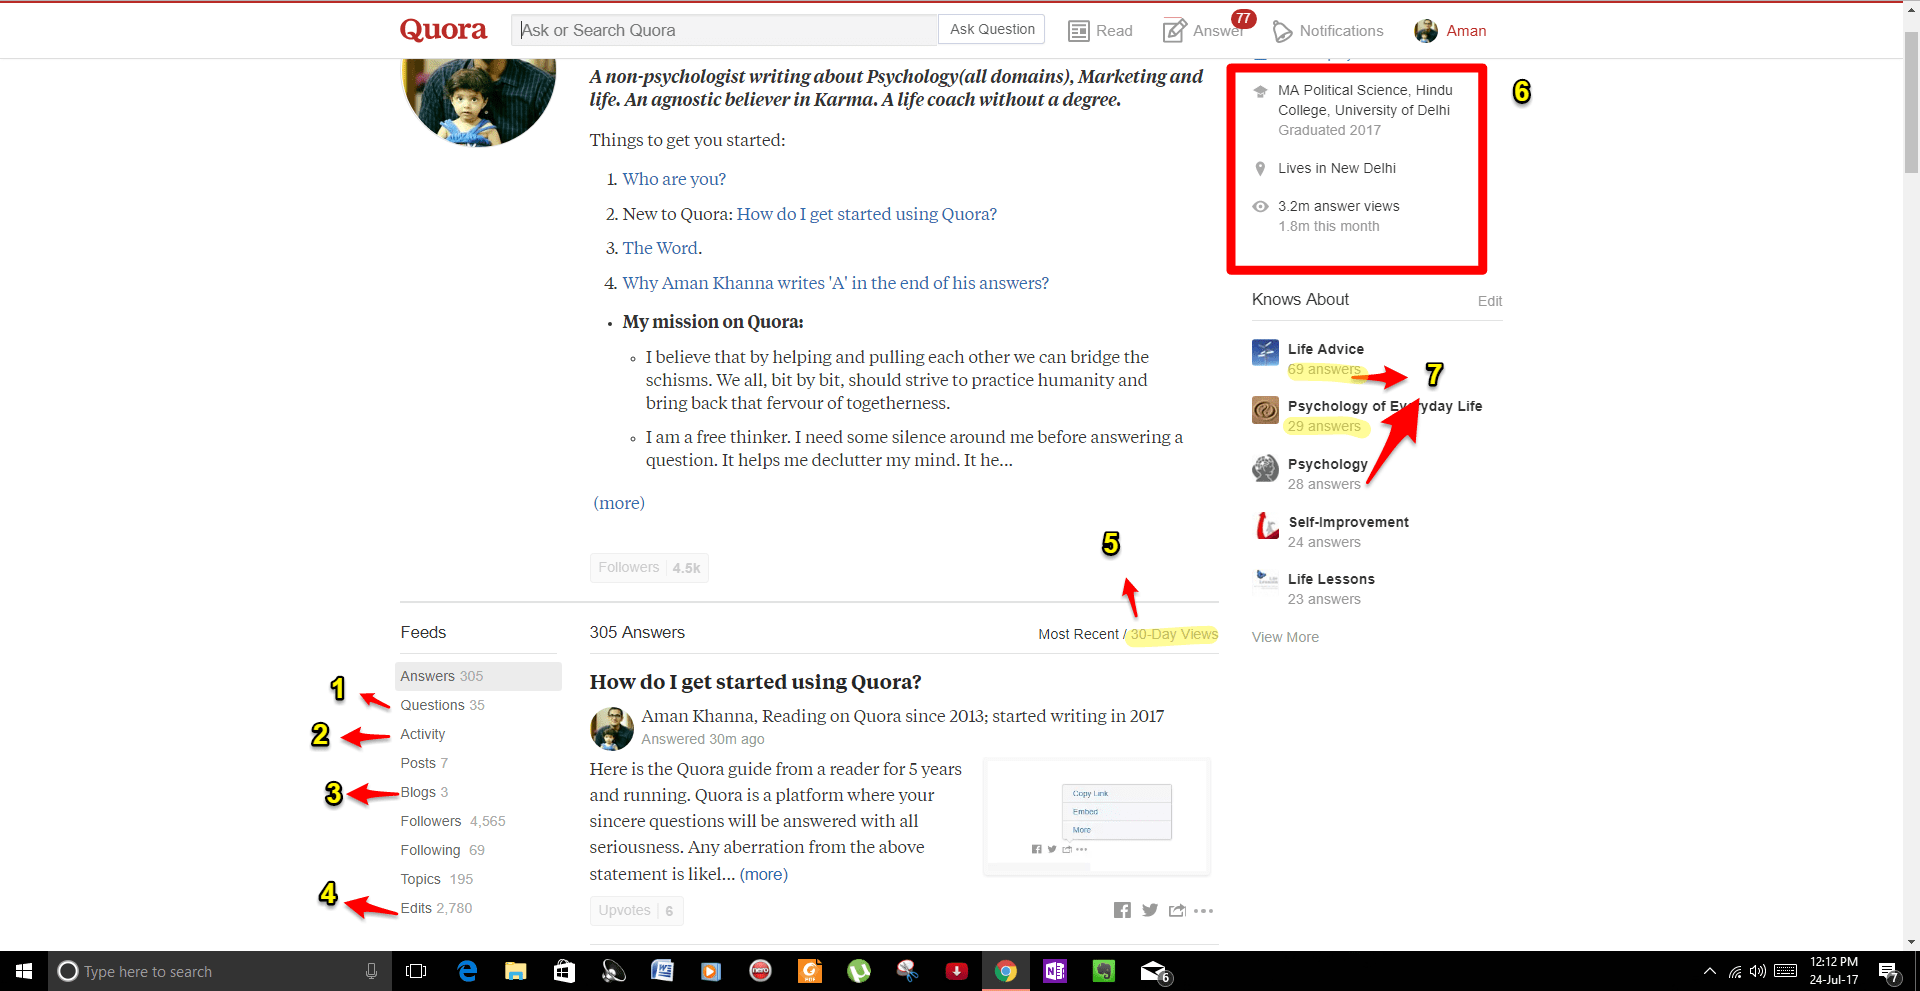Image resolution: width=1920 pixels, height=991 pixels.
Task: Click the Upvotes 6 button
Action: (x=637, y=910)
